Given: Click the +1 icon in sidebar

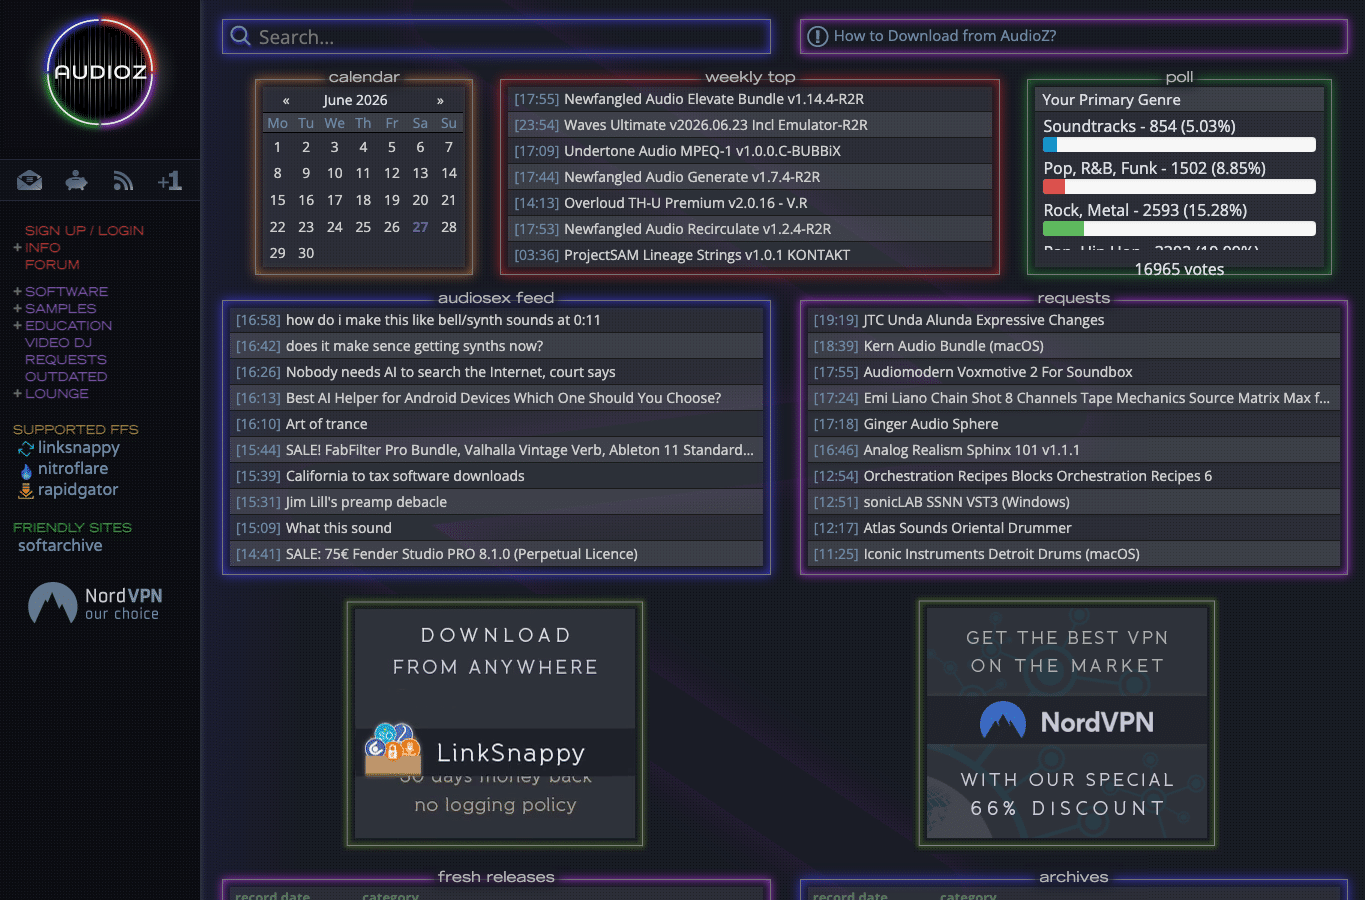Looking at the screenshot, I should [169, 181].
